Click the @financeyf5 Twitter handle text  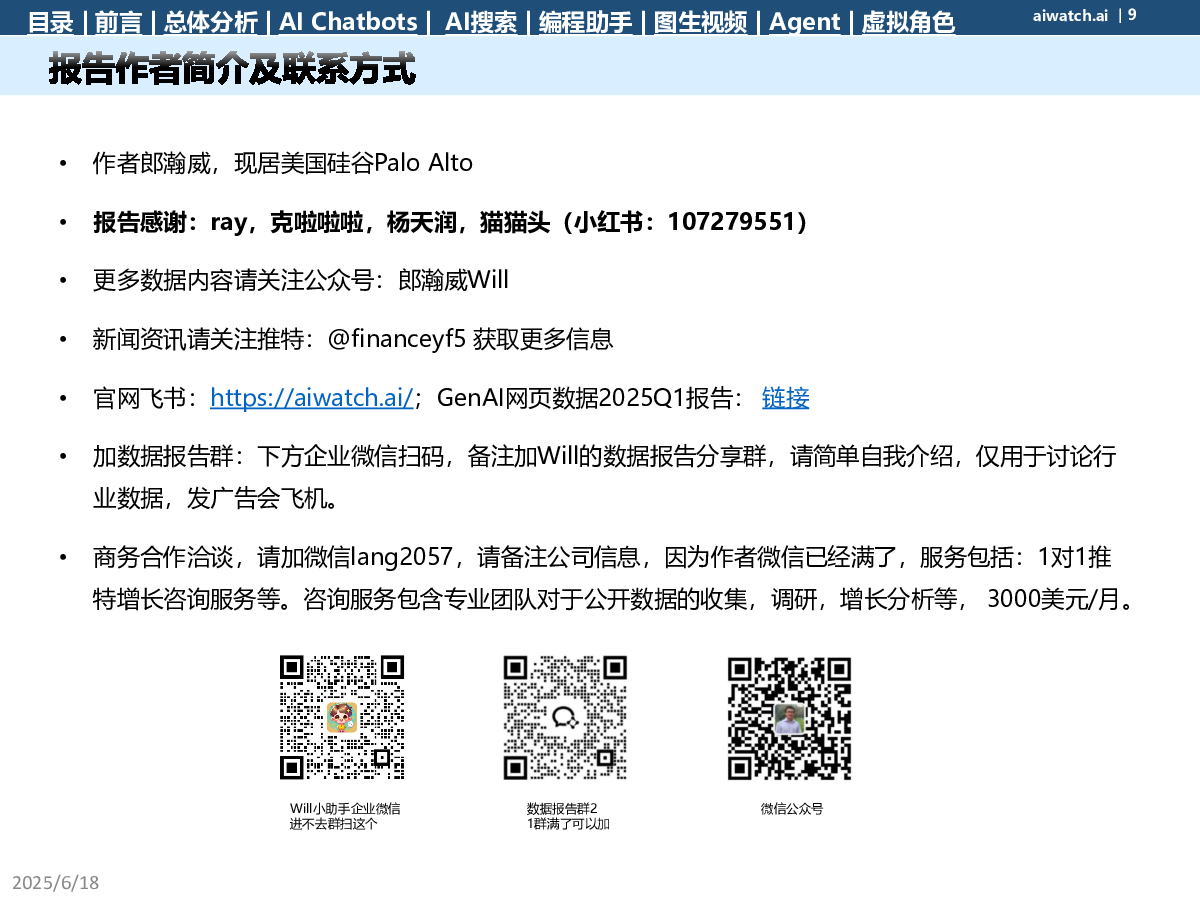[398, 339]
